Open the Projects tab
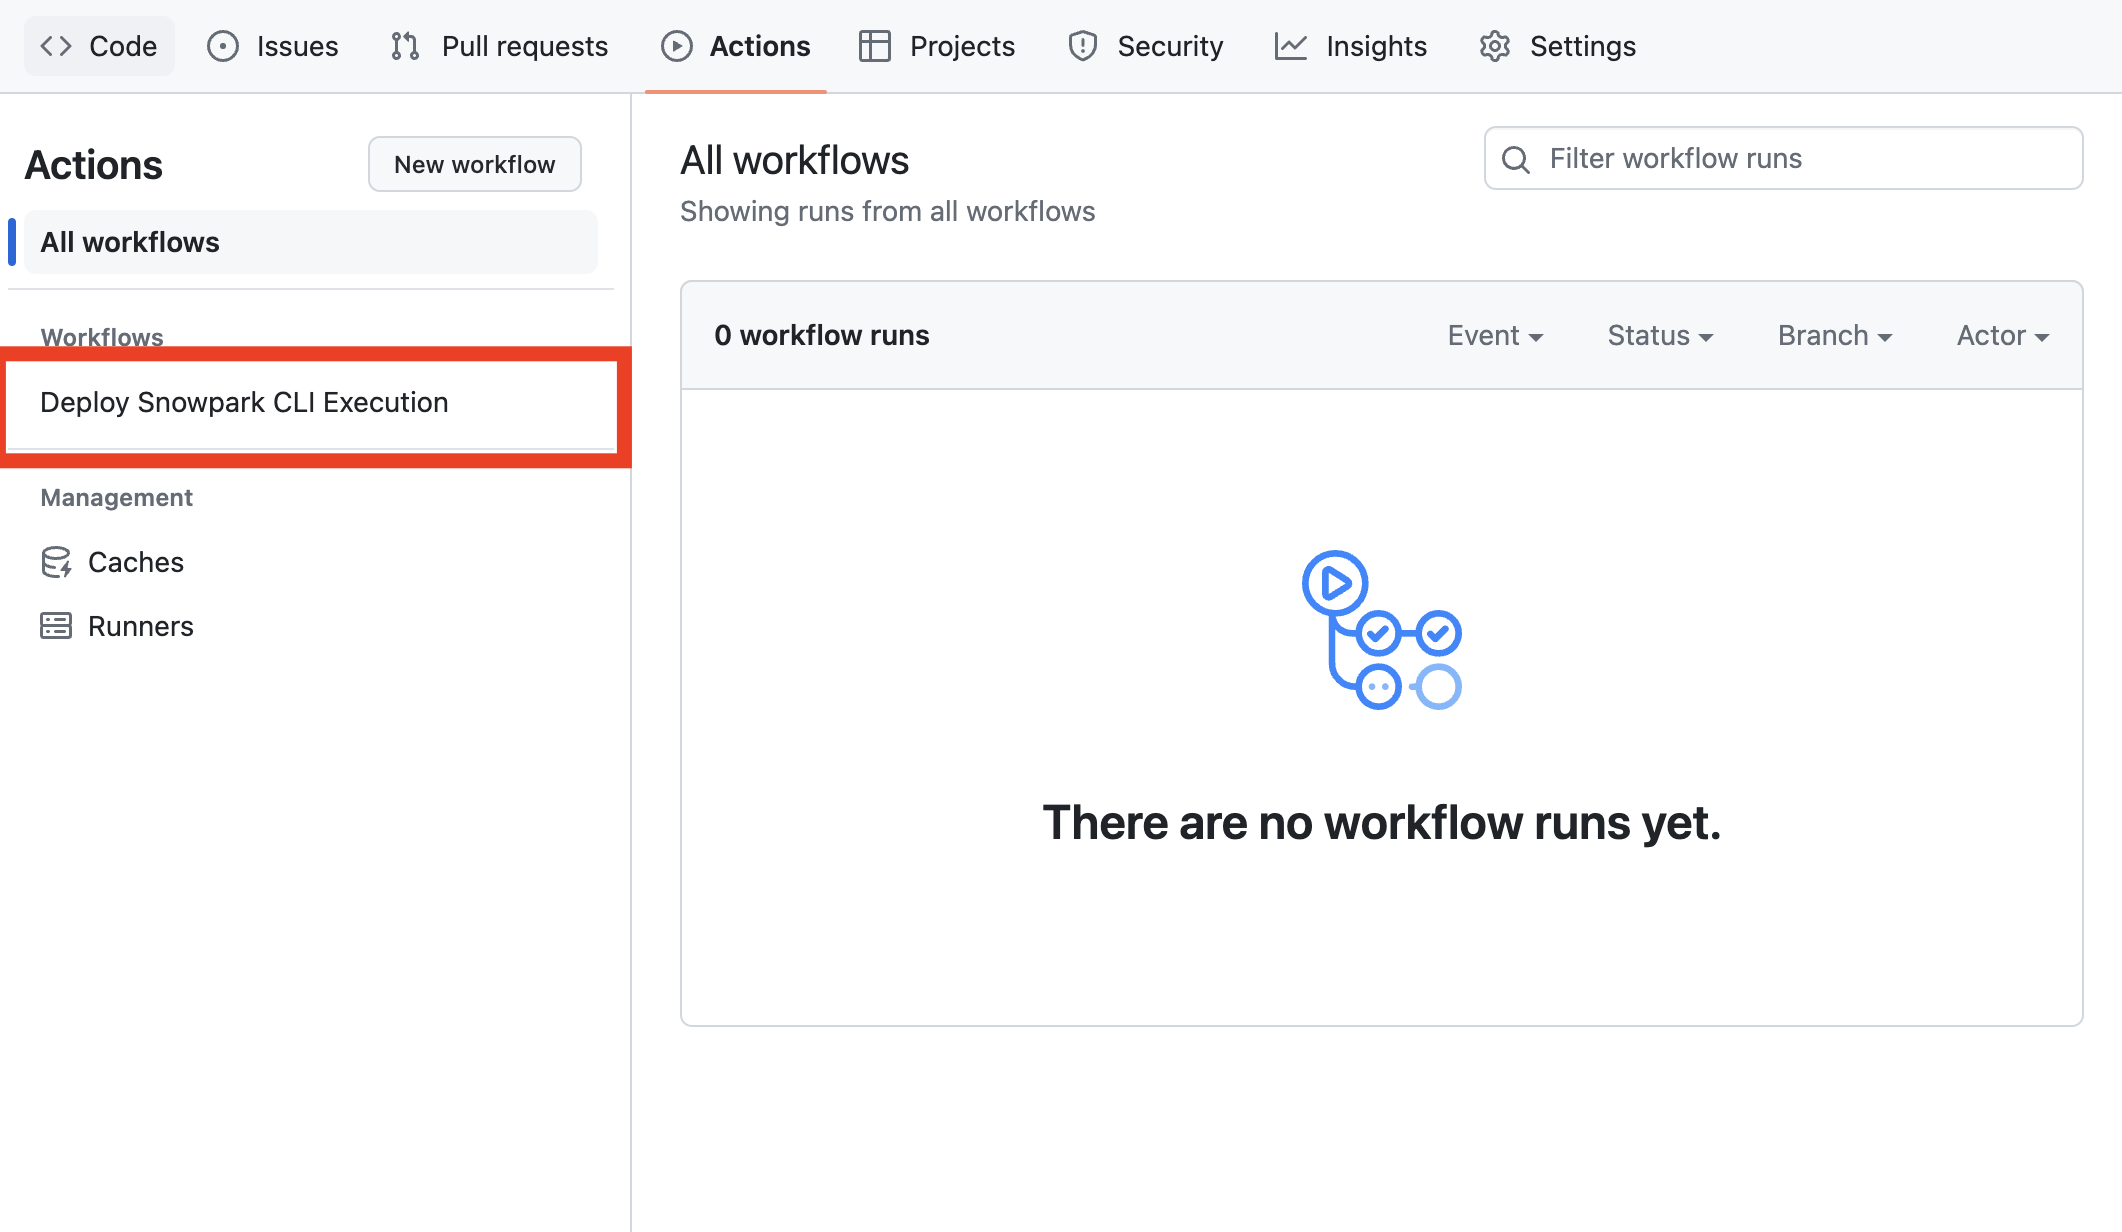 [x=937, y=46]
